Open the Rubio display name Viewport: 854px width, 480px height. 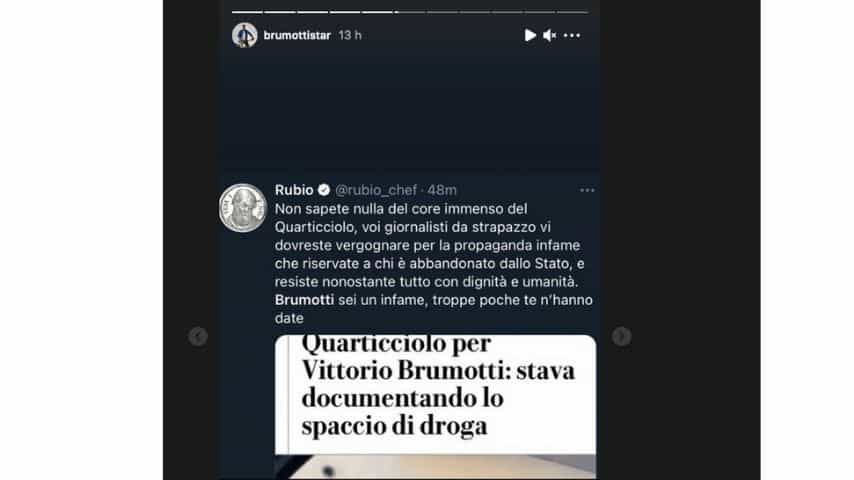pos(294,190)
